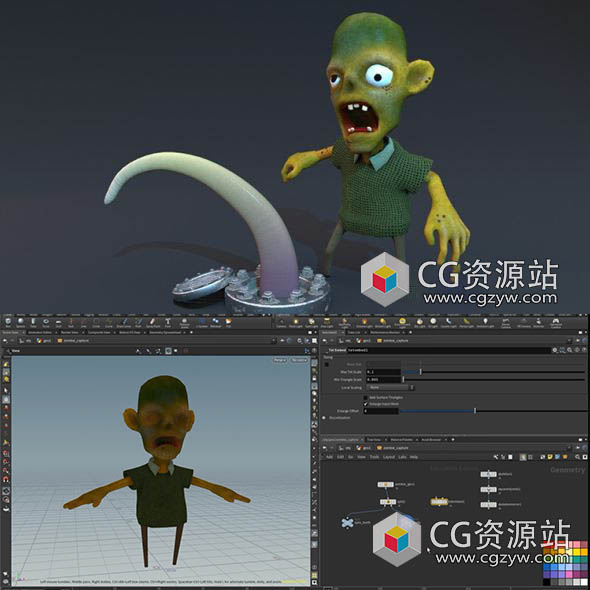Screen dimensions: 590x590
Task: Open the network editor Tools menu
Action: [x=374, y=457]
